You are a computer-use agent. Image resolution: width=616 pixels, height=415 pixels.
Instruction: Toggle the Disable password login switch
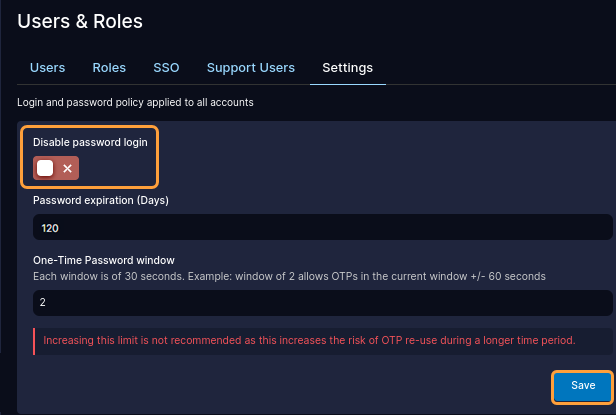[56, 168]
